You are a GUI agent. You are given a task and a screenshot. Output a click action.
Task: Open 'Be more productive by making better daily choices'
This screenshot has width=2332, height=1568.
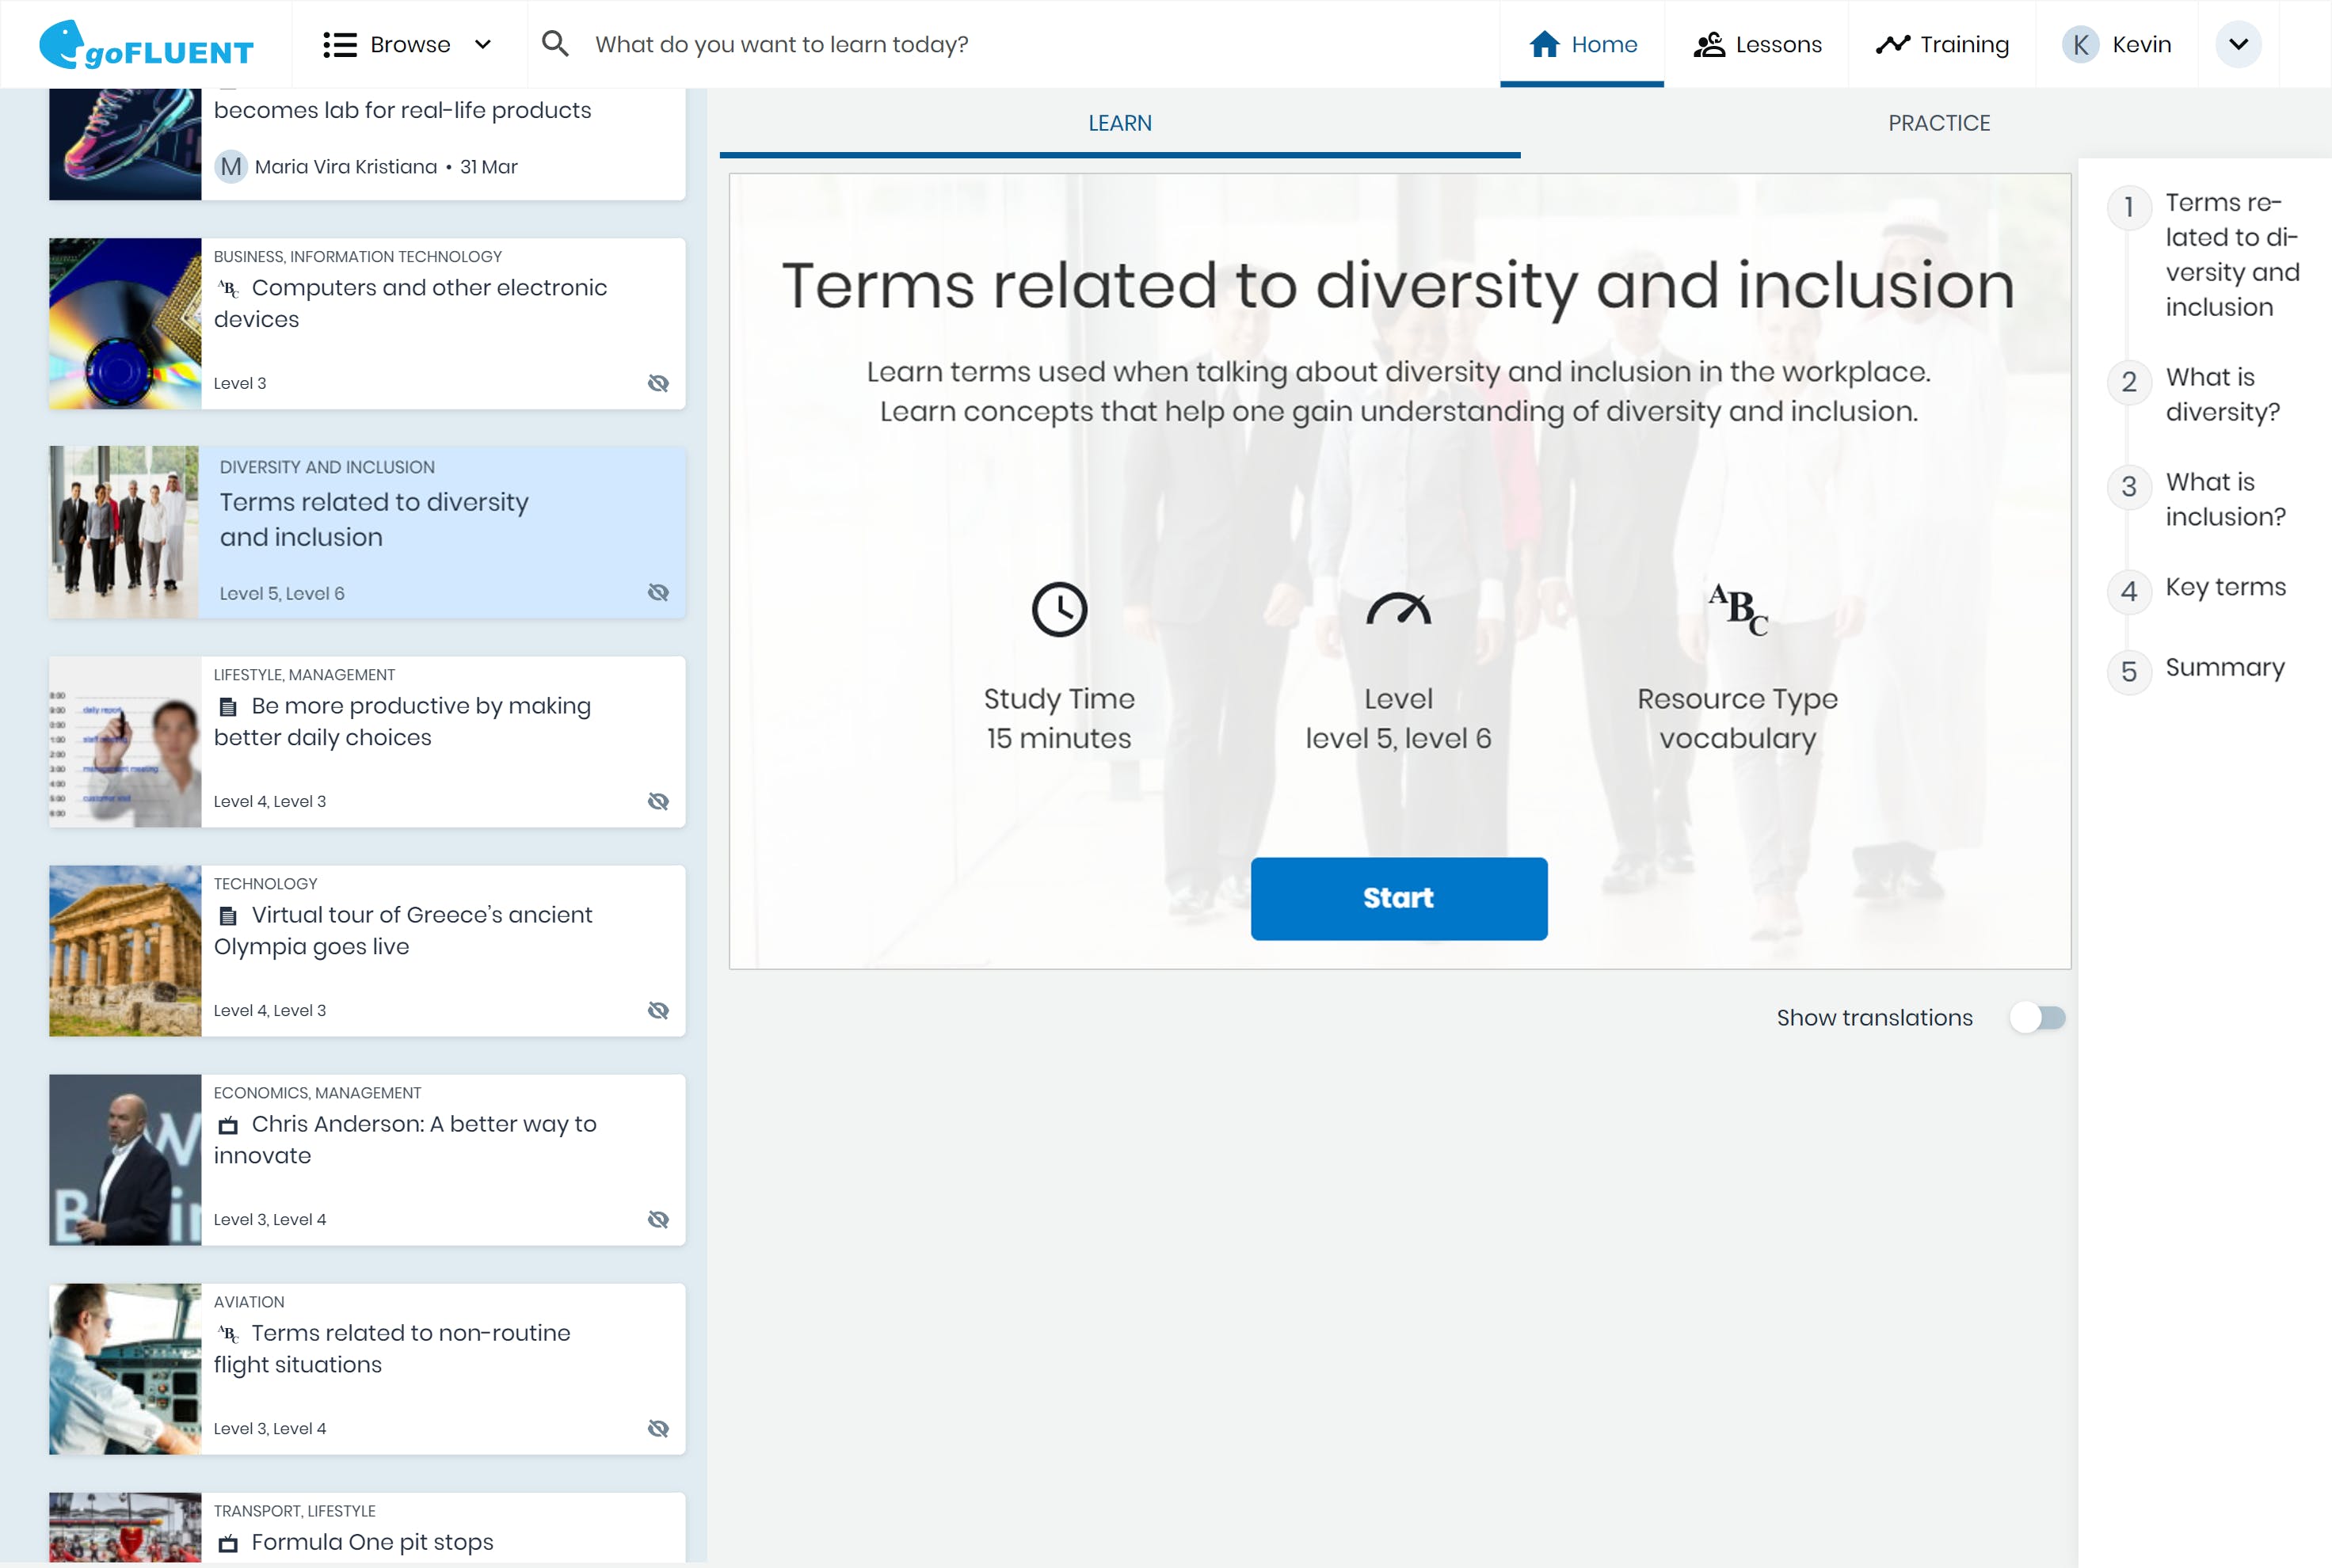click(x=402, y=722)
